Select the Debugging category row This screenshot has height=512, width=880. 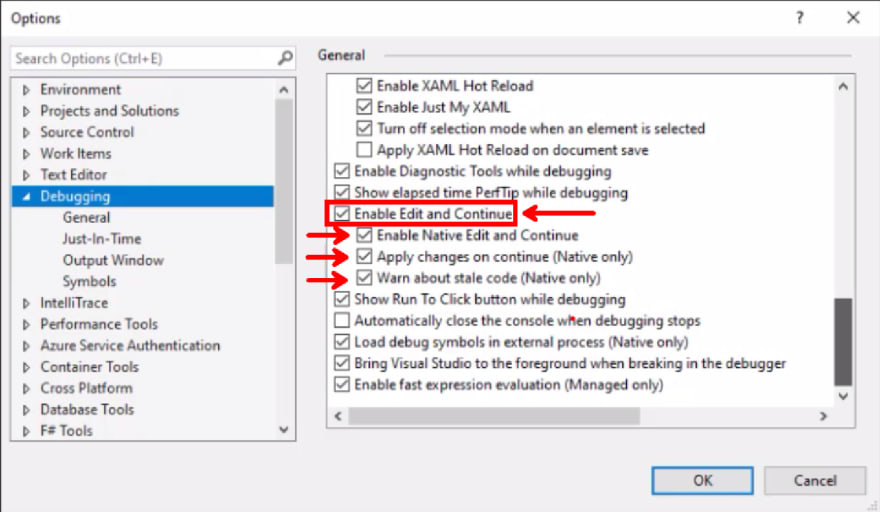tap(143, 196)
